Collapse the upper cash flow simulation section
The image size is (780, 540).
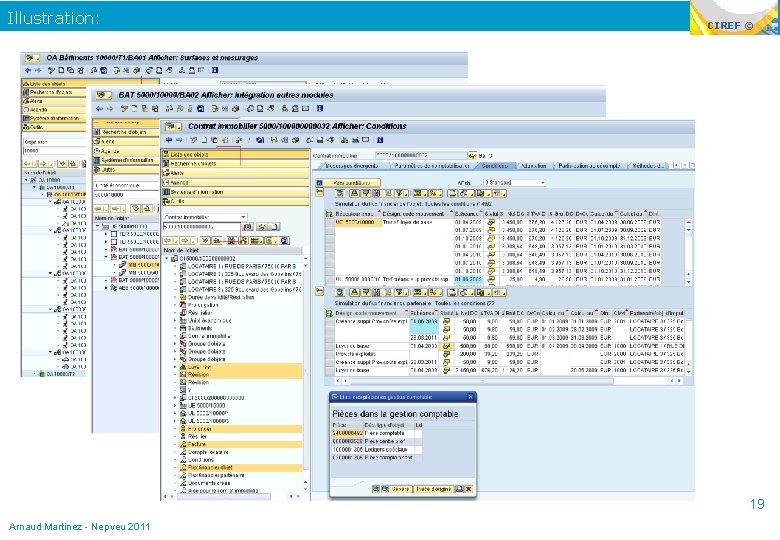pos(319,192)
